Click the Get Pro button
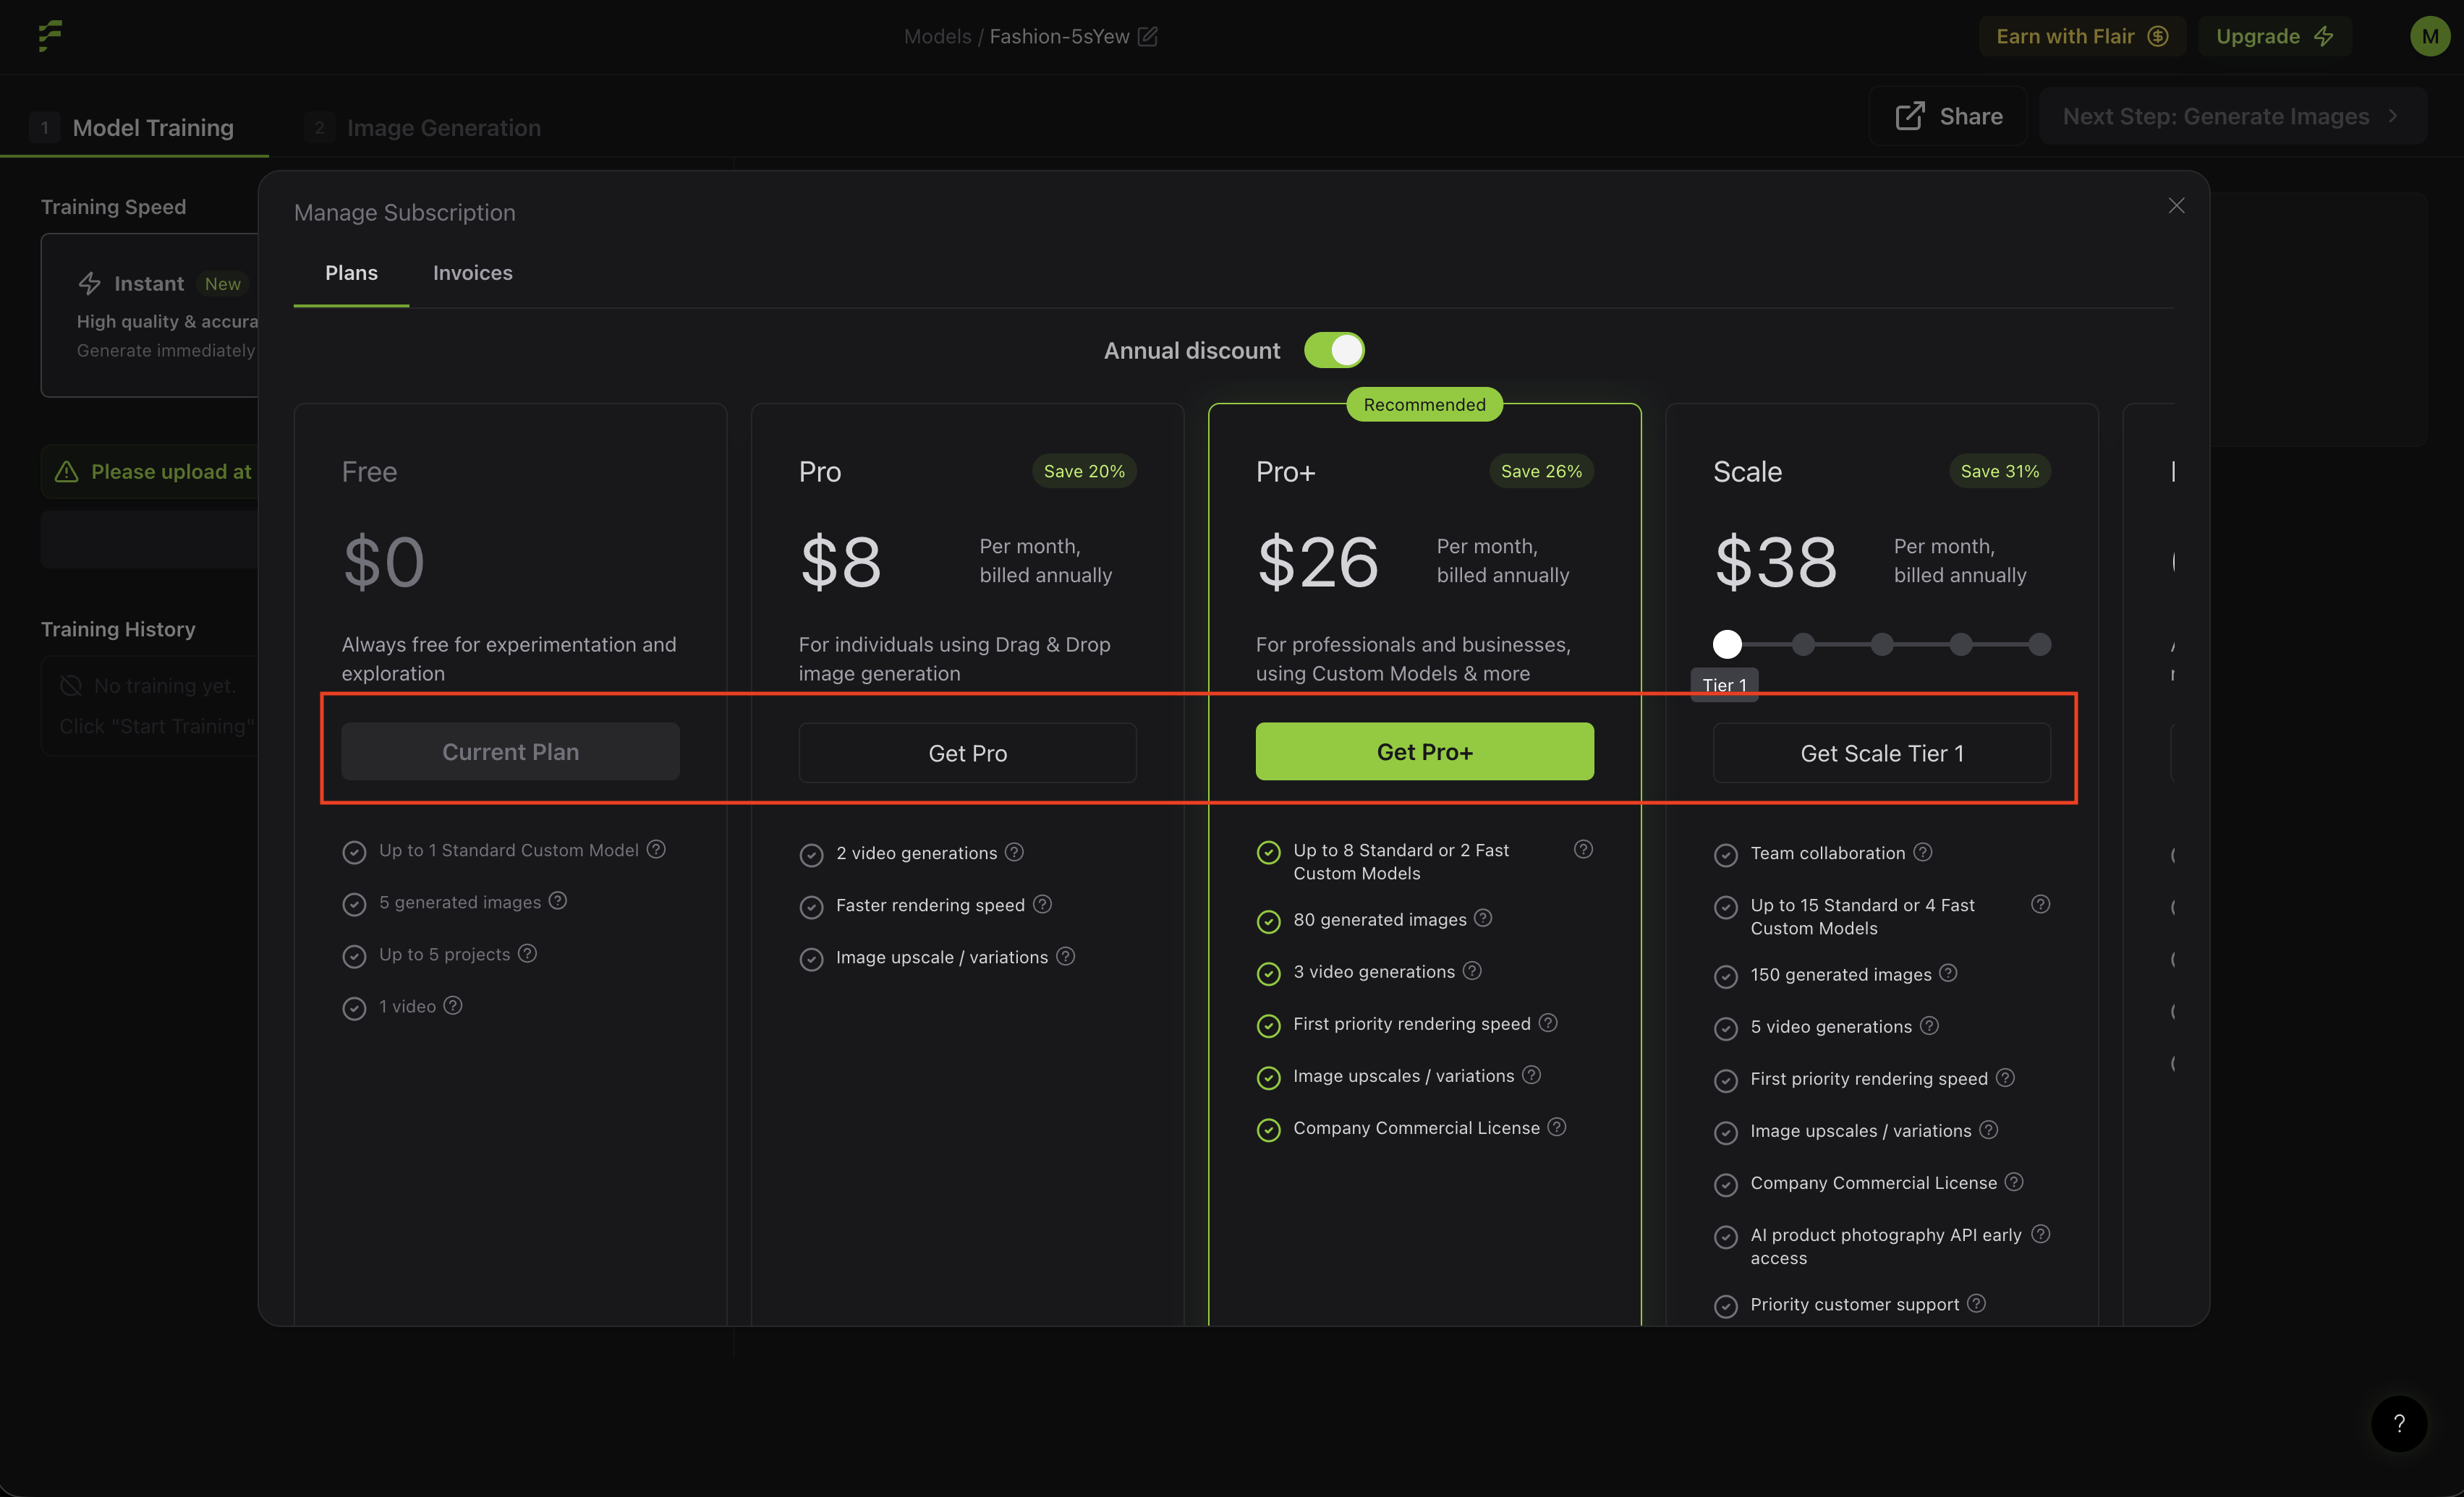This screenshot has height=1497, width=2464. tap(967, 753)
